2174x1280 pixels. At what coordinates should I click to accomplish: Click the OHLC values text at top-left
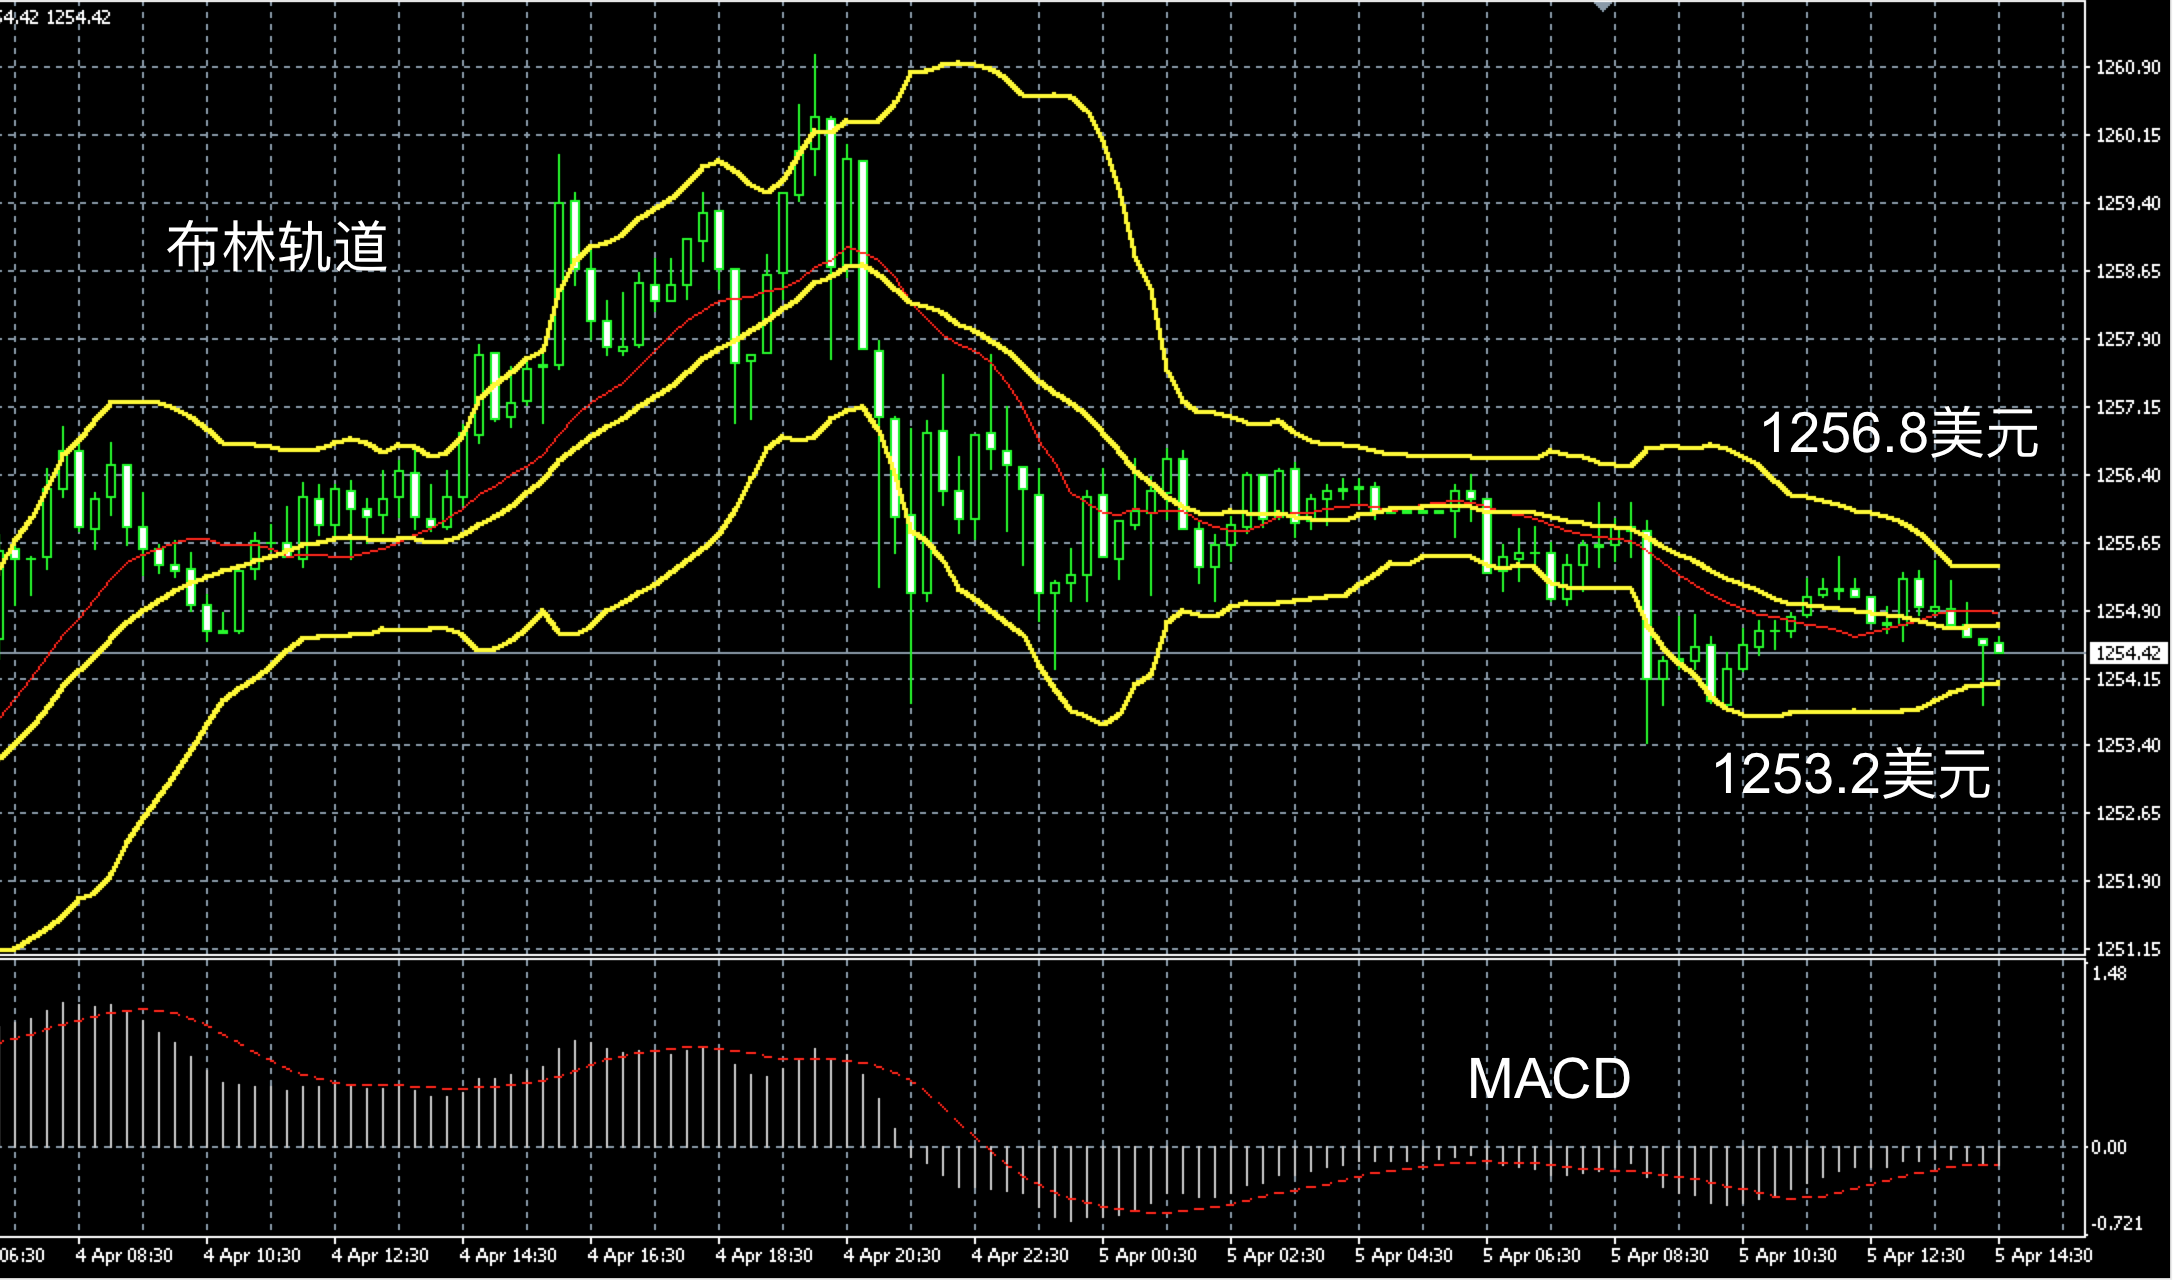(55, 17)
